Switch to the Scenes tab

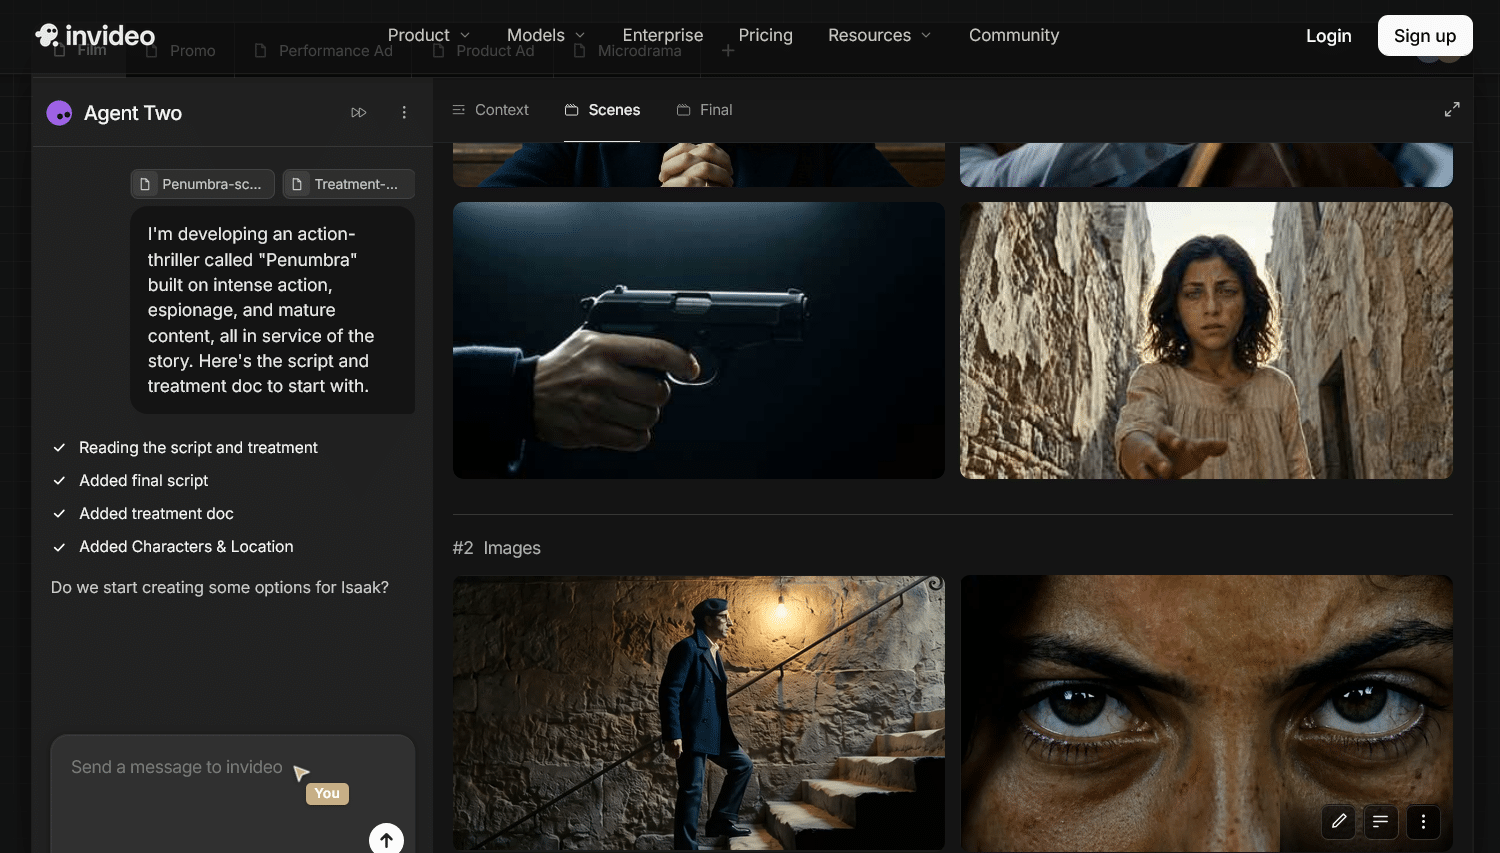(602, 110)
